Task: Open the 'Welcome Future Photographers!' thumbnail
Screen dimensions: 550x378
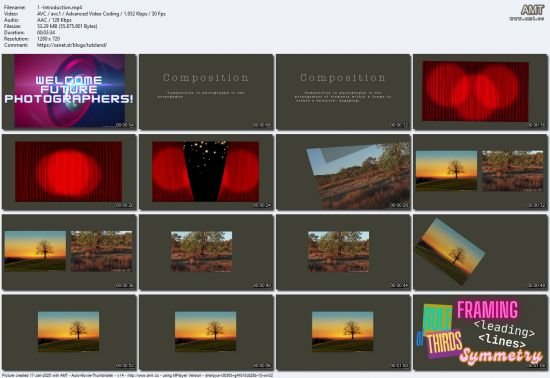Action: pos(69,92)
